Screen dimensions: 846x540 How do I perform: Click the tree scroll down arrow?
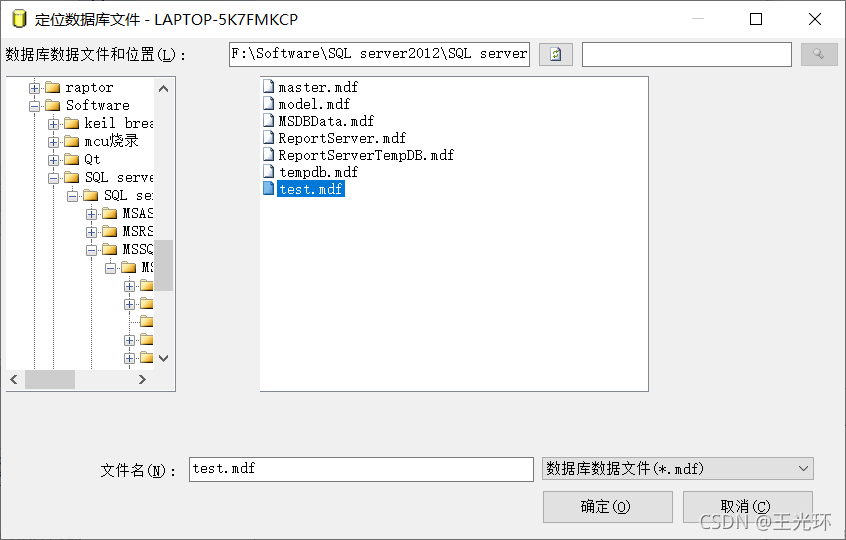point(163,358)
